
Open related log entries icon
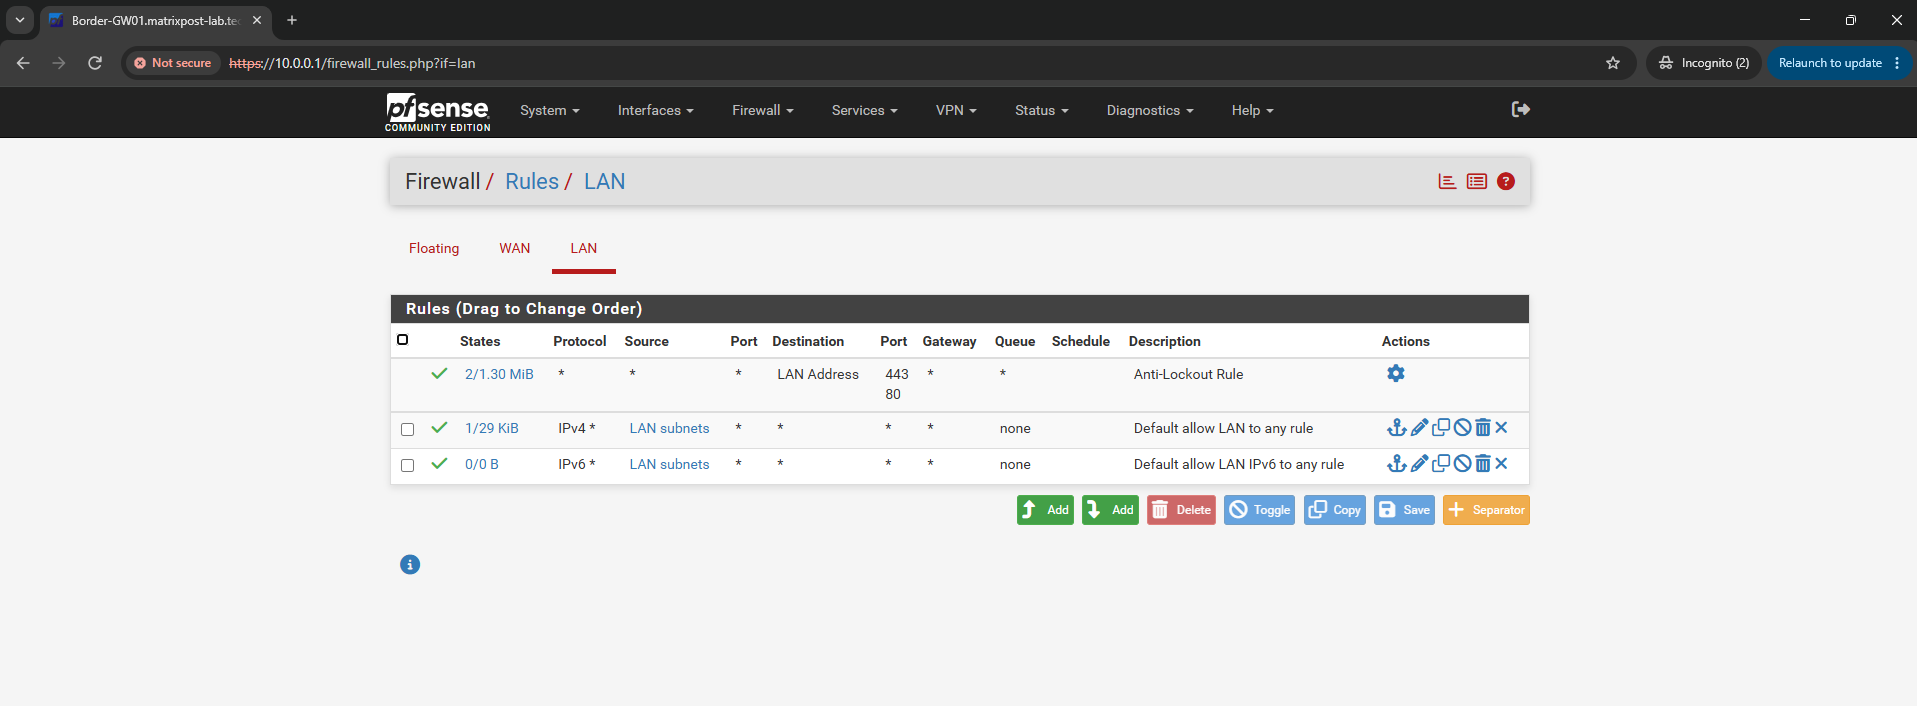tap(1477, 181)
